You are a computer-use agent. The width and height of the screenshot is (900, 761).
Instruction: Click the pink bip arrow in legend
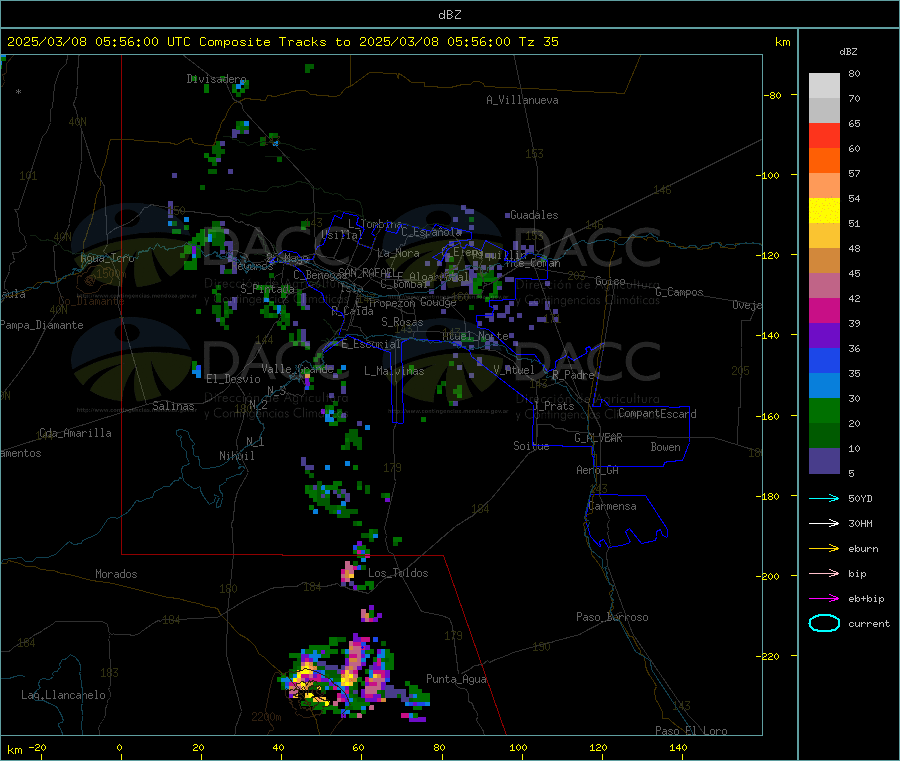(x=824, y=573)
